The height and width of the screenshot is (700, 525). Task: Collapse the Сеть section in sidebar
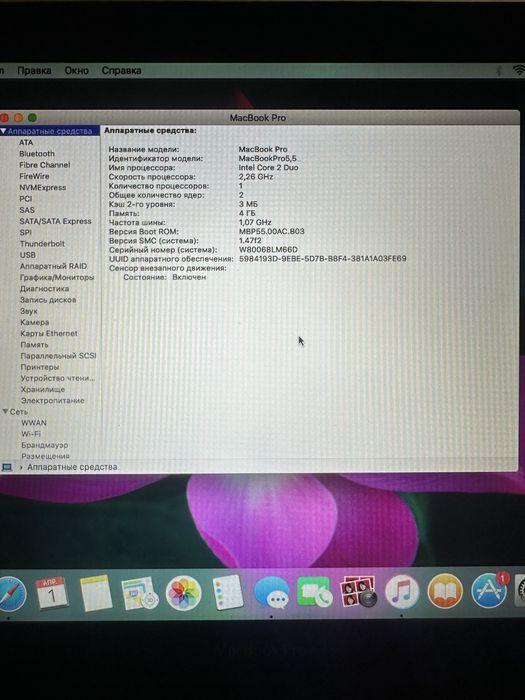[x=5, y=411]
